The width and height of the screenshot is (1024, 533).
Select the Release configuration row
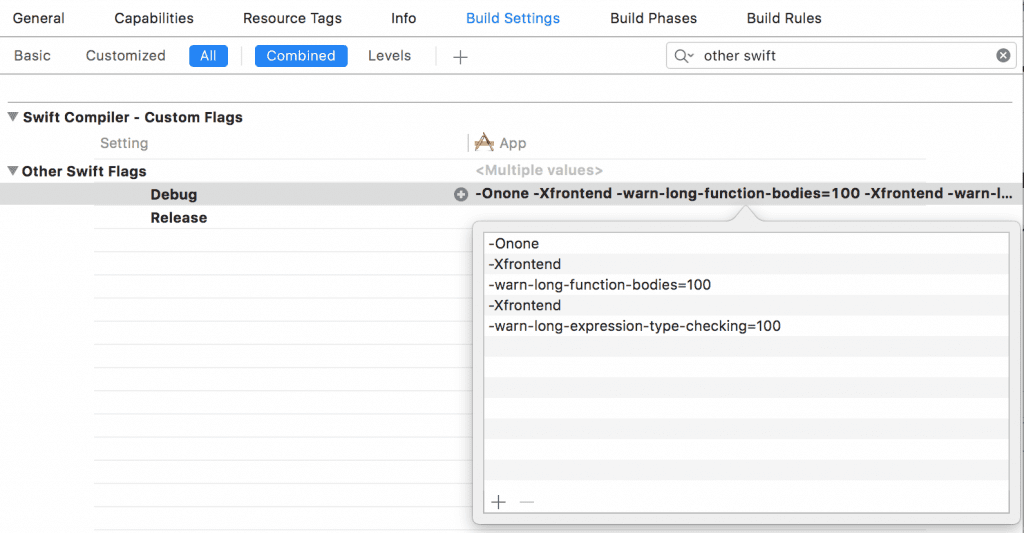click(178, 218)
